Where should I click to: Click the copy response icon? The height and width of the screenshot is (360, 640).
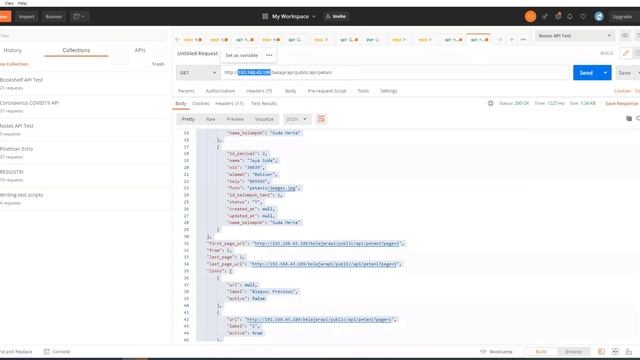629,118
